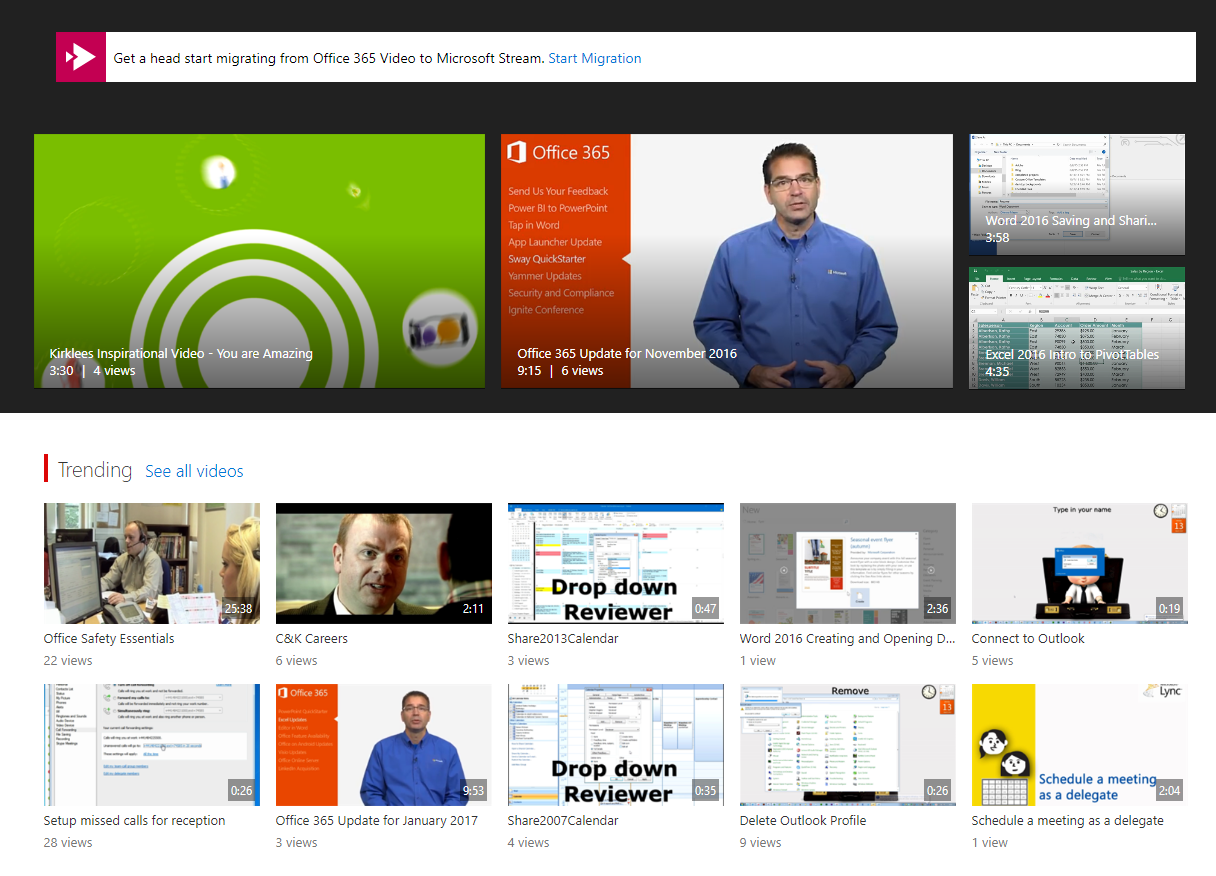The image size is (1216, 876).
Task: Open Schedule a meeting as delegate thumbnail
Action: 1080,745
